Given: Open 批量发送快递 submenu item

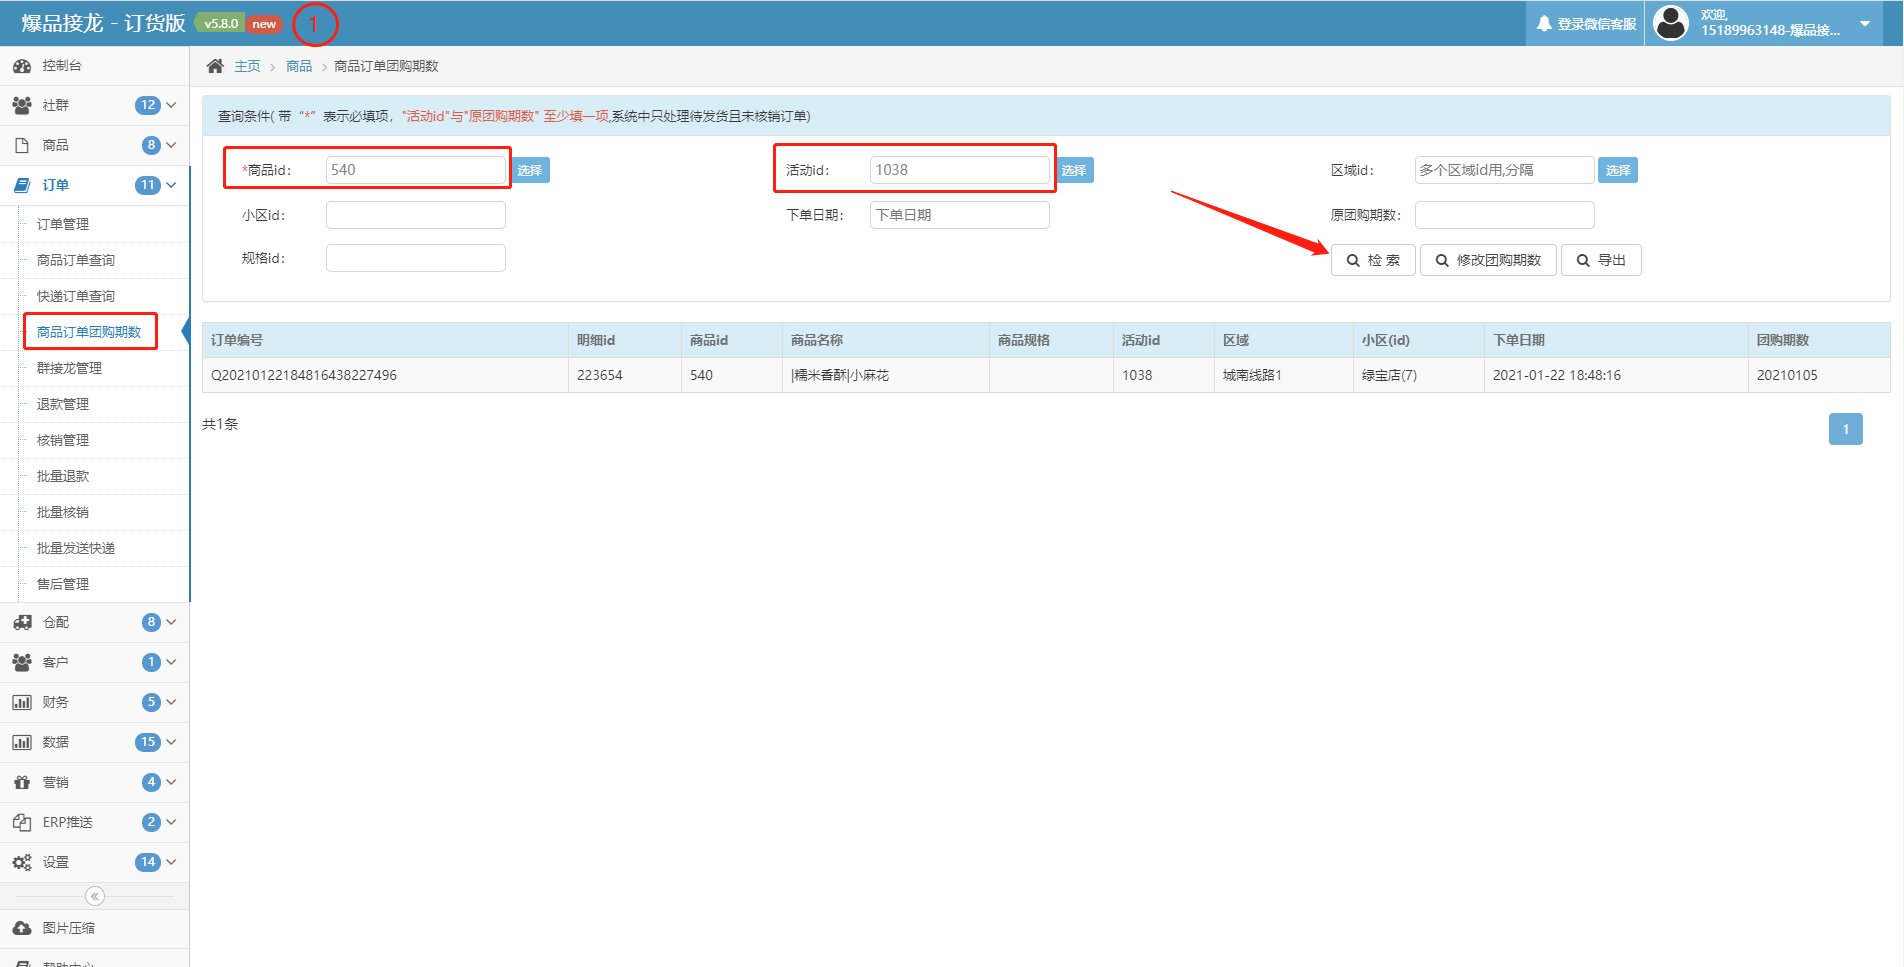Looking at the screenshot, I should 76,548.
